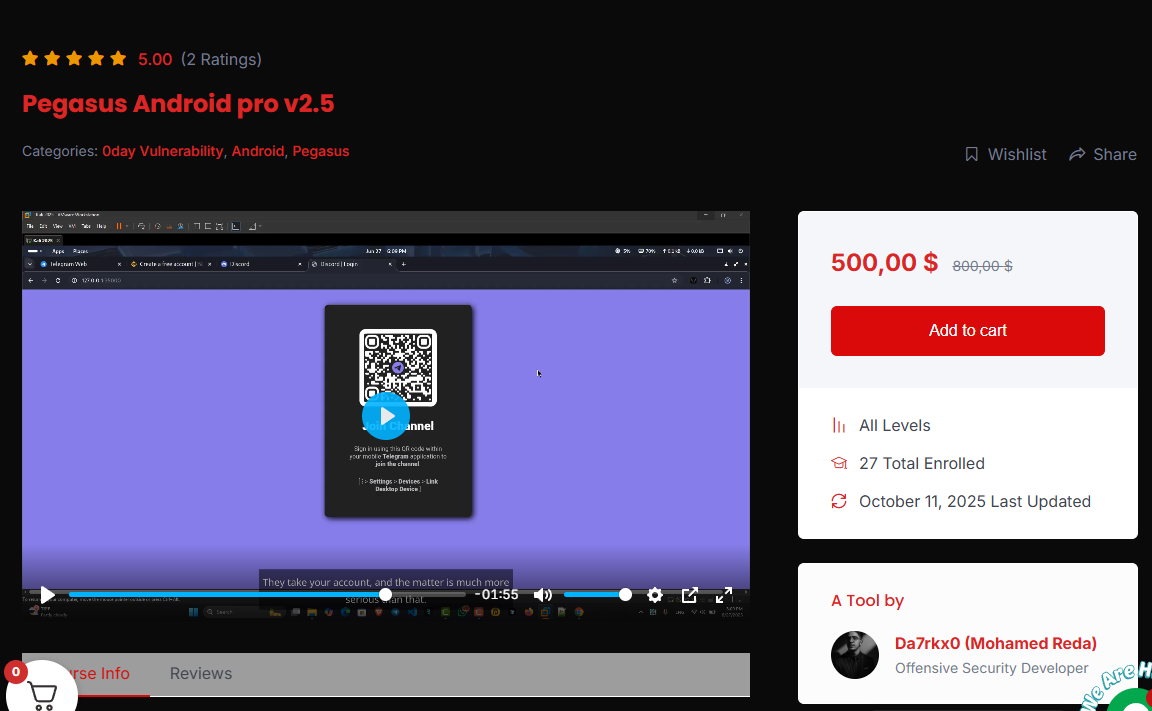Click the levels bar-chart icon
The image size is (1152, 711).
(839, 425)
